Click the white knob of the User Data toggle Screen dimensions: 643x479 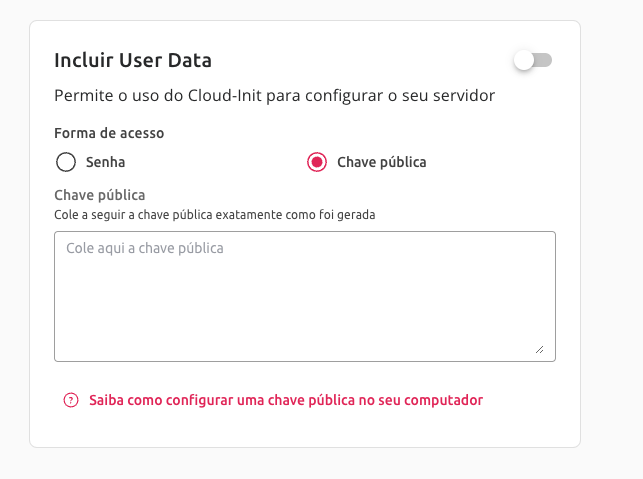(x=524, y=60)
